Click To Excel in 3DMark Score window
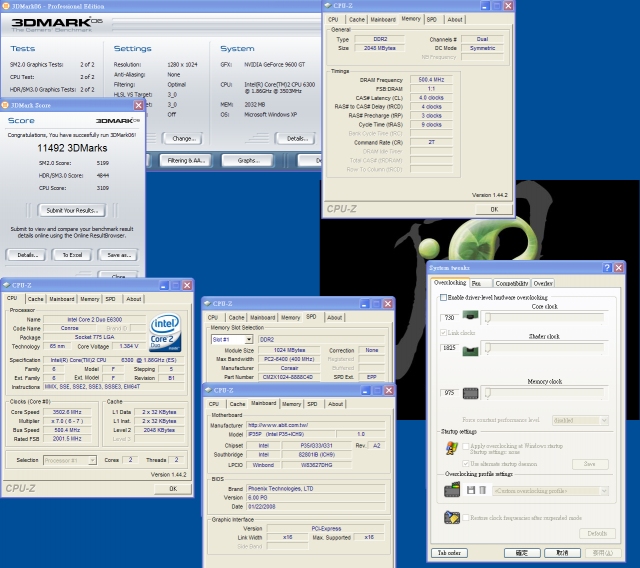Screen dimensions: 640x568 pos(72,255)
